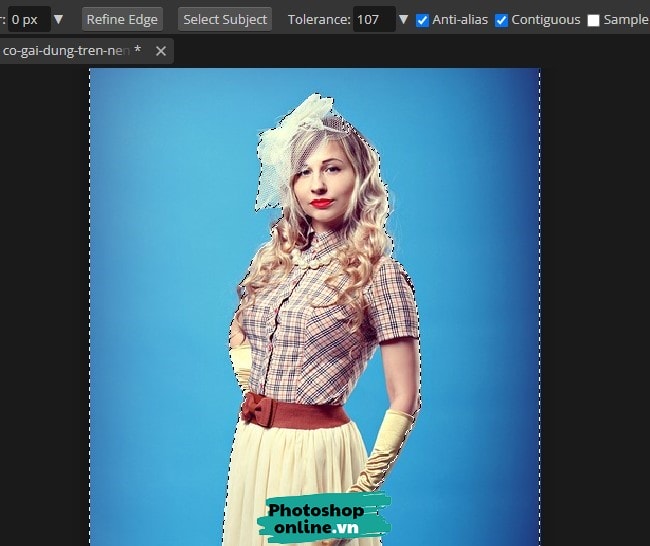
Task: Click the Photoshop online.vn watermark logo
Action: tap(324, 517)
